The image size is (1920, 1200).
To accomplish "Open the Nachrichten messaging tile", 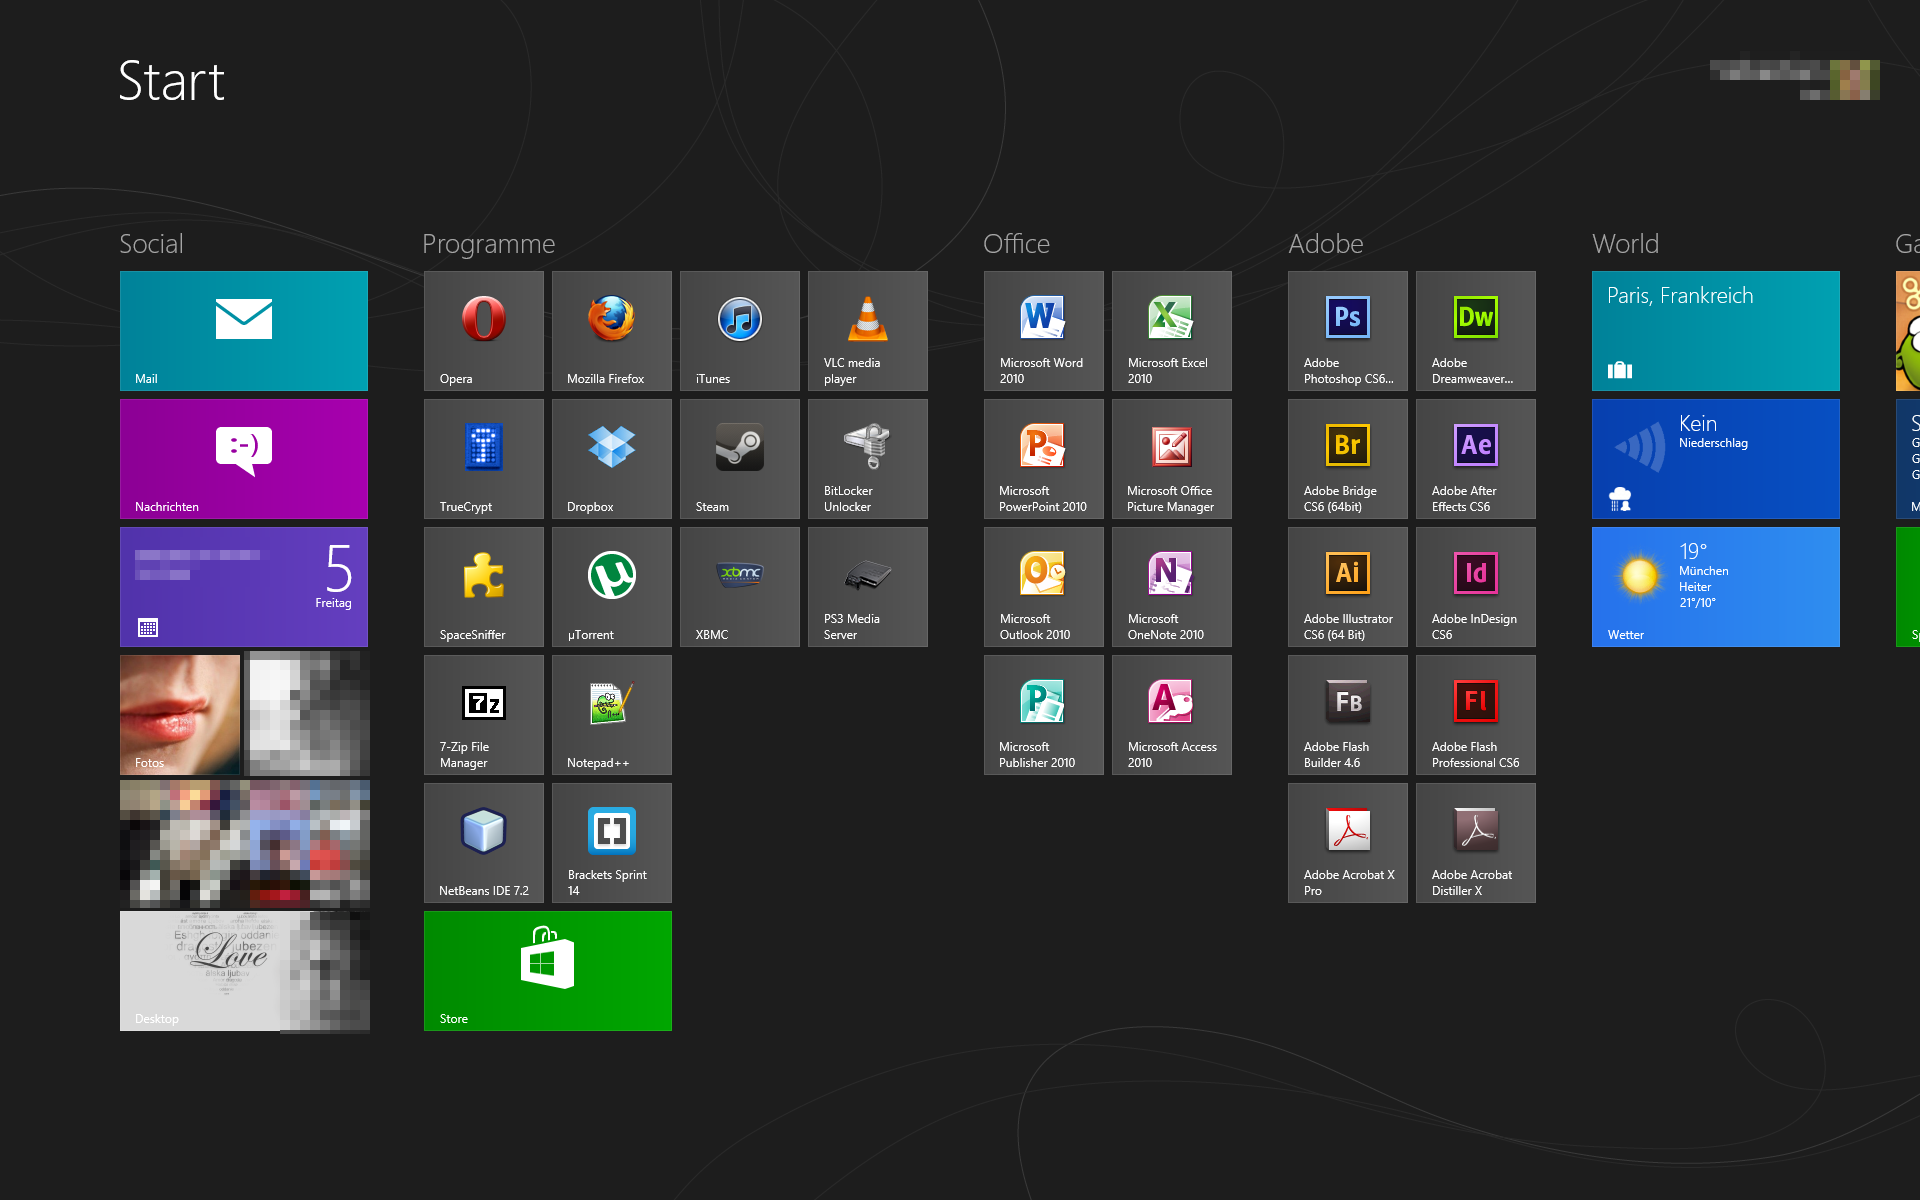I will coord(243,458).
